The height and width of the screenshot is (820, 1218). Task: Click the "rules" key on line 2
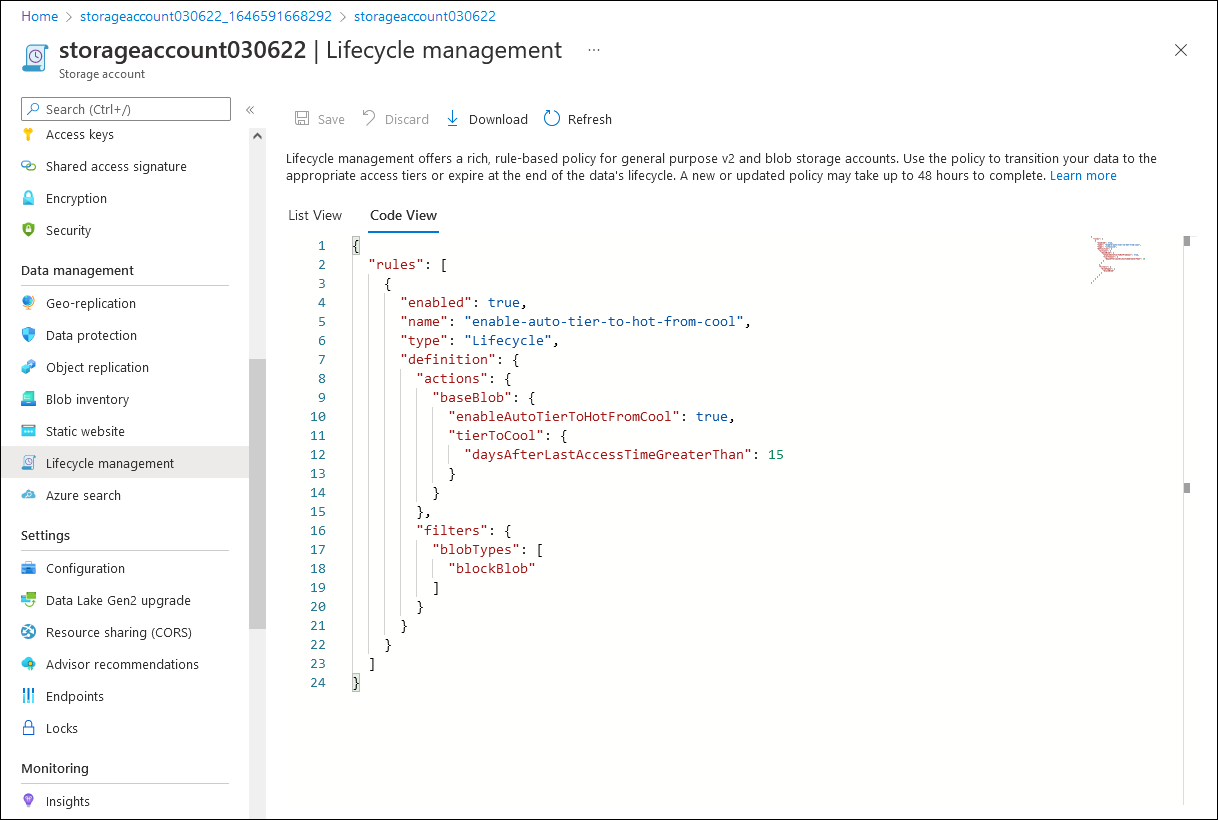(396, 265)
